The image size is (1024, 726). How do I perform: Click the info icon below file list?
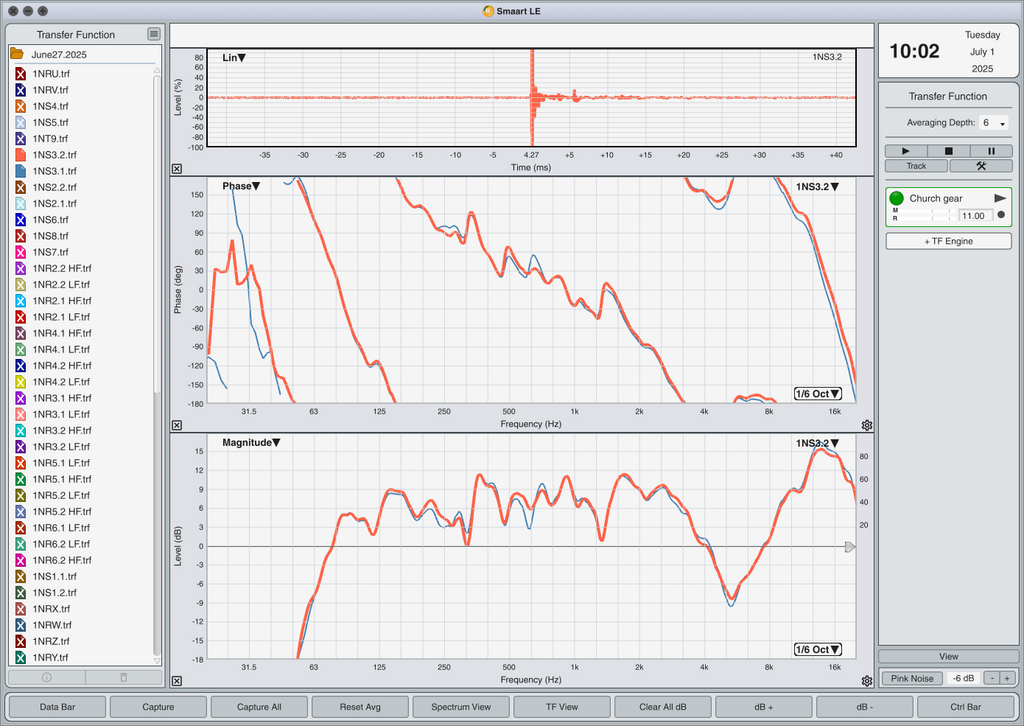click(46, 678)
